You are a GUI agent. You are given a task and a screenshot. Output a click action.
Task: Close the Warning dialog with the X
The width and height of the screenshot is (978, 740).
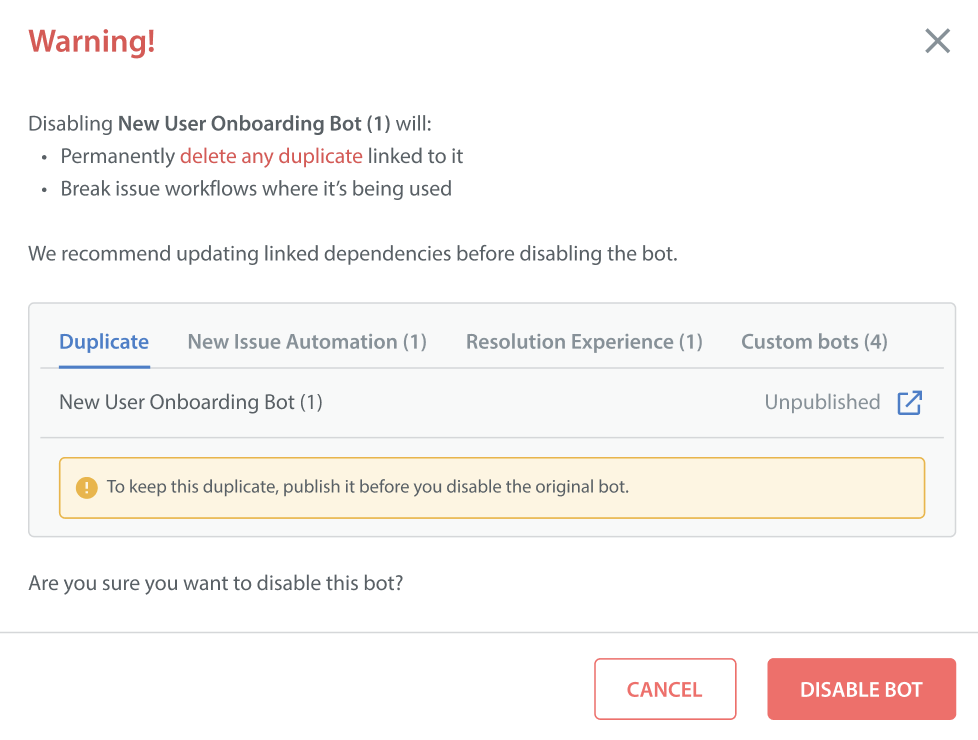pos(937,41)
